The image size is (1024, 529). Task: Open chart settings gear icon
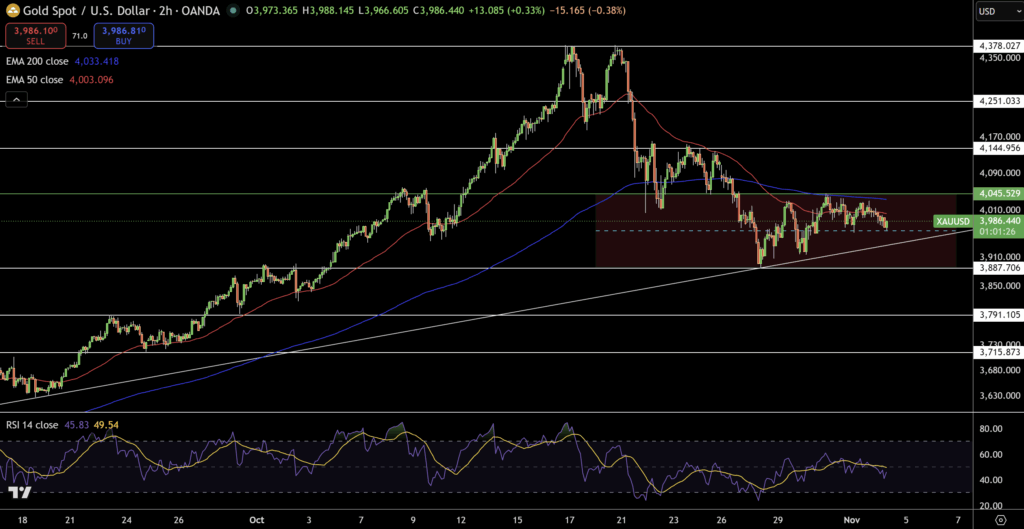coord(1000,519)
